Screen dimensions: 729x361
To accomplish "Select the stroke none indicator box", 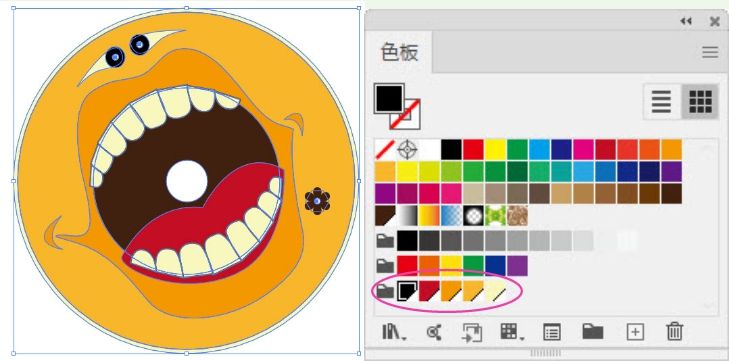I will tap(405, 114).
